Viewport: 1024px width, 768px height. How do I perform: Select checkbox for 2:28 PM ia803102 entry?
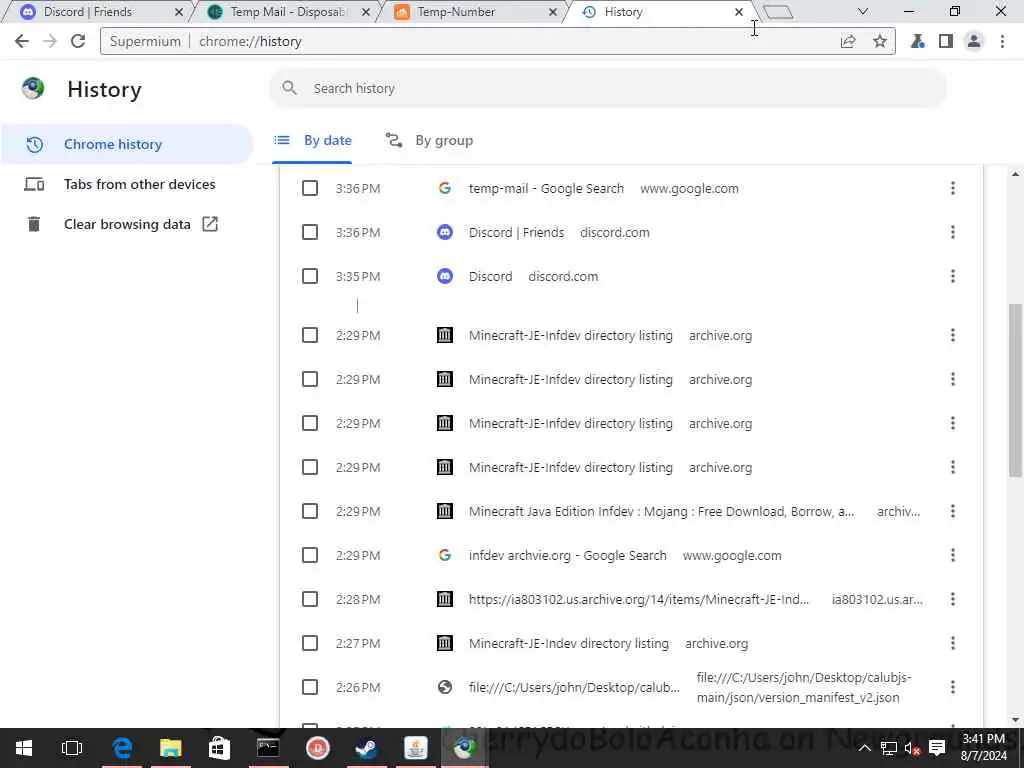click(x=310, y=599)
